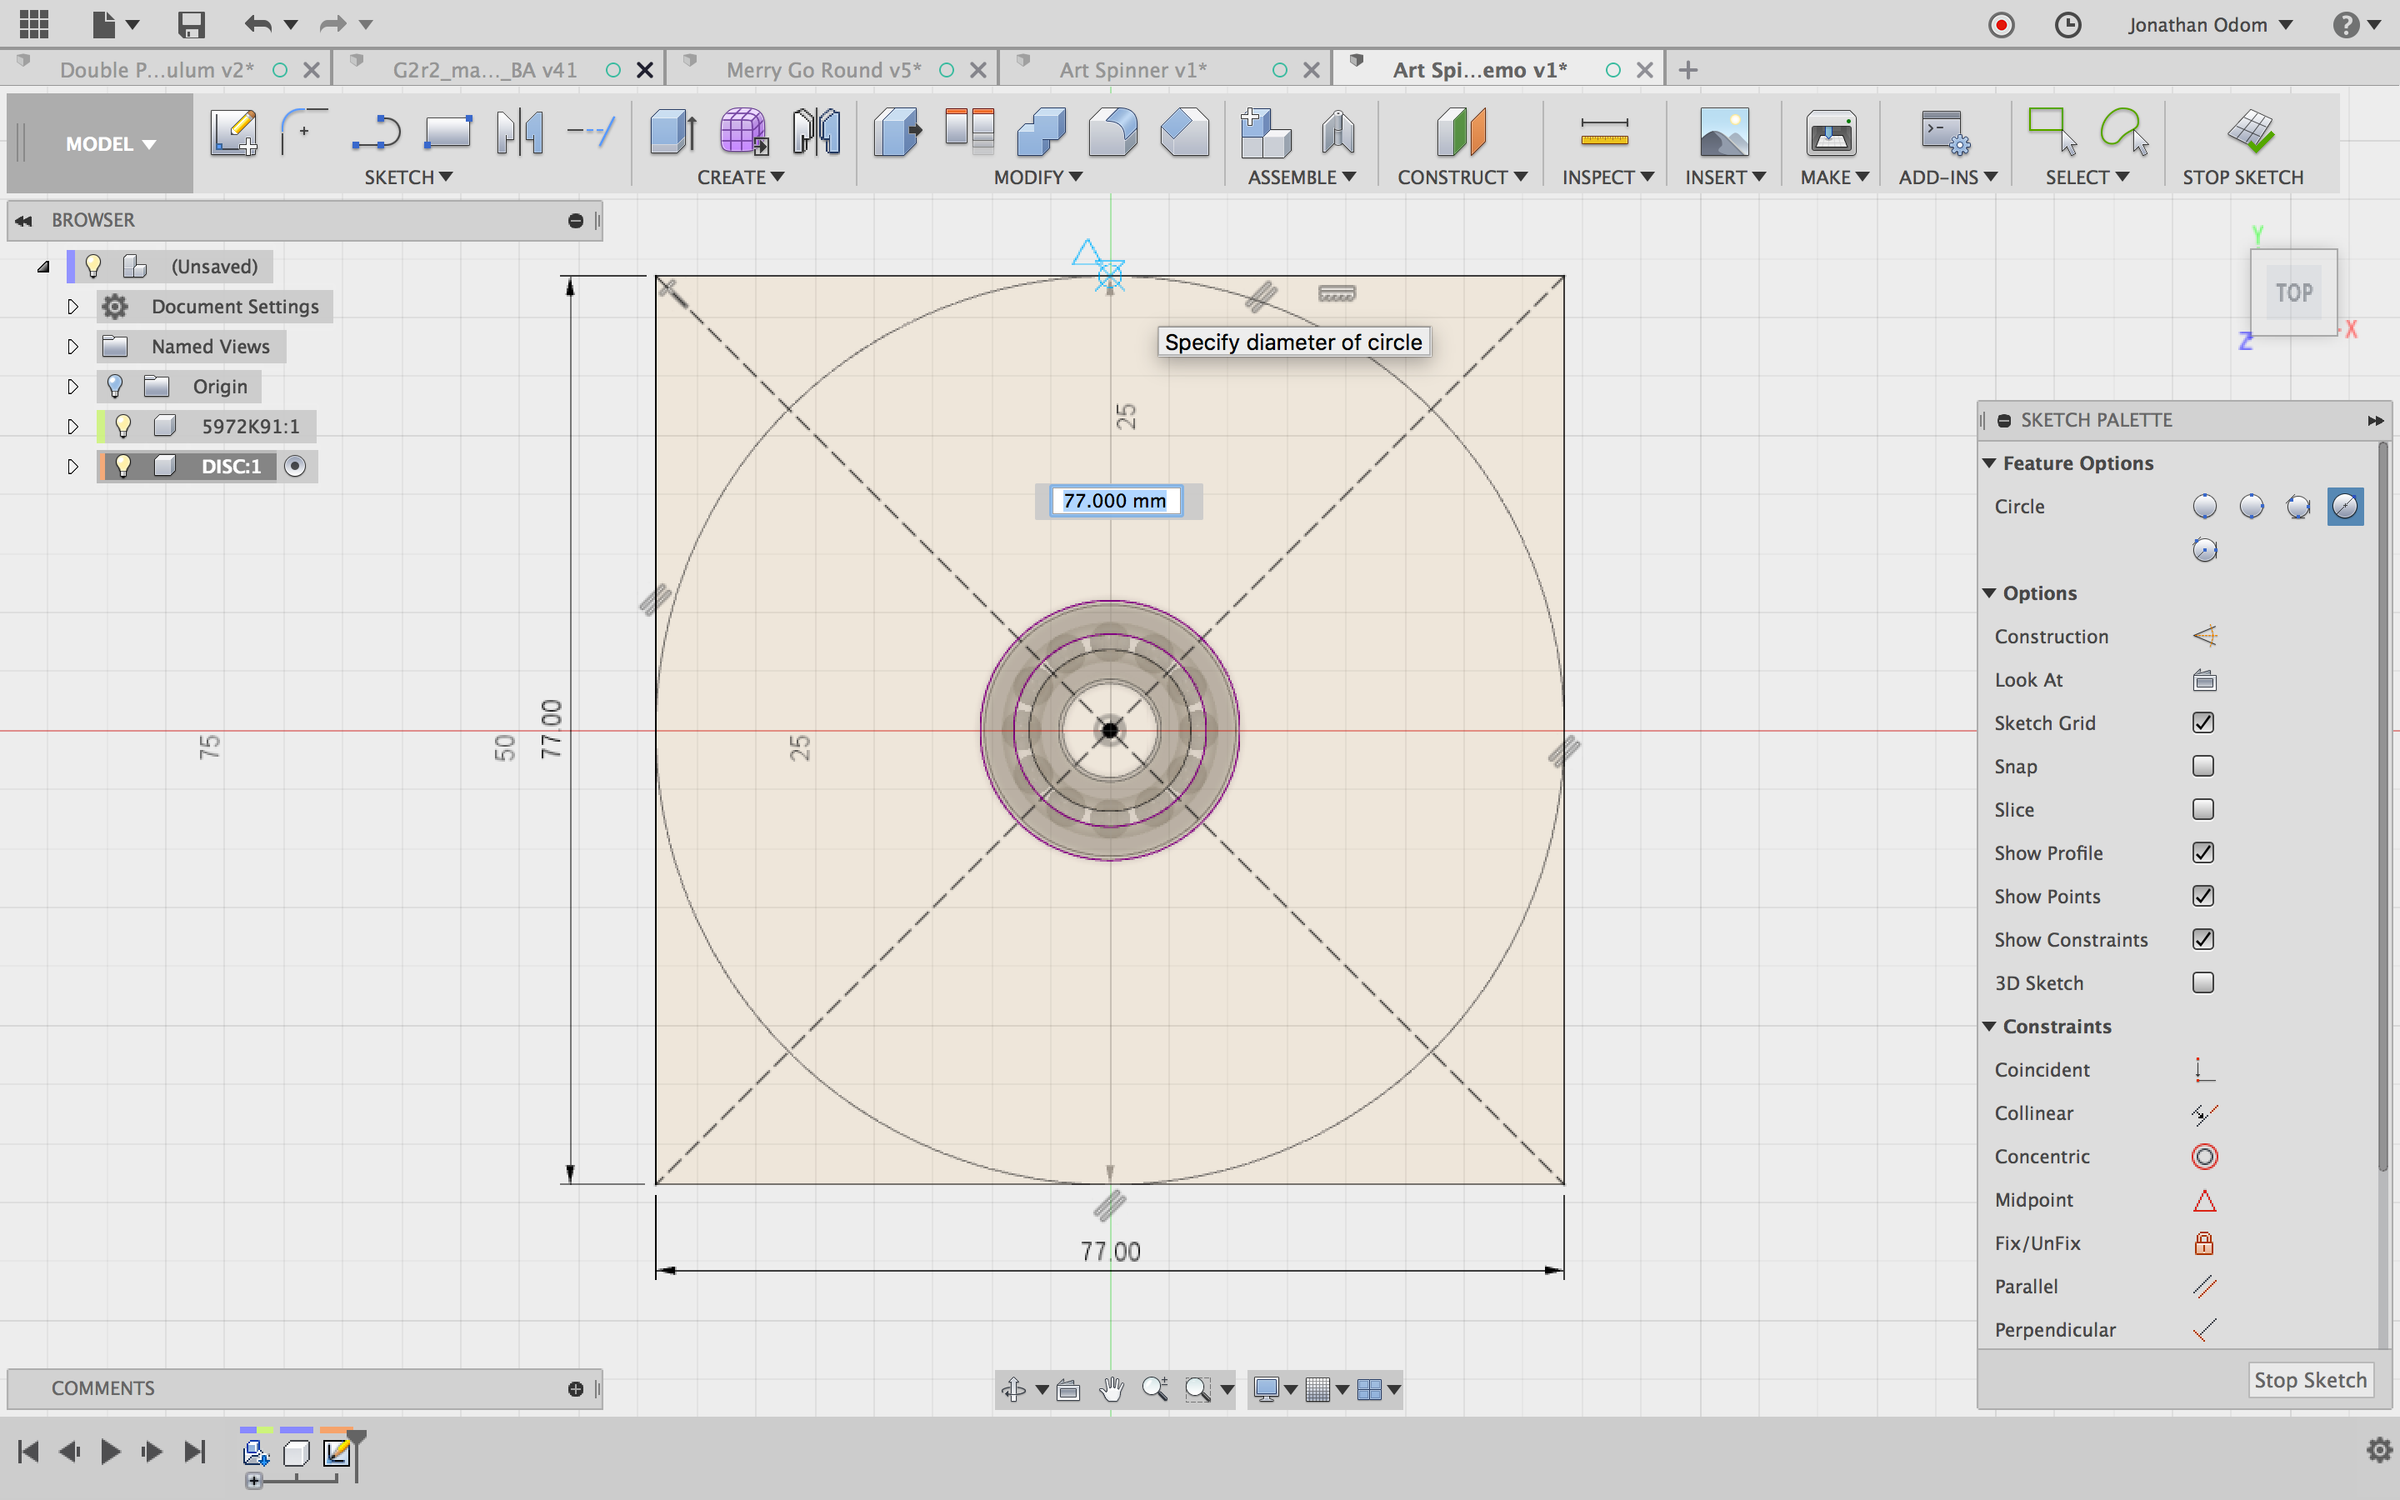
Task: Open the MODEL workspace dropdown
Action: click(110, 144)
